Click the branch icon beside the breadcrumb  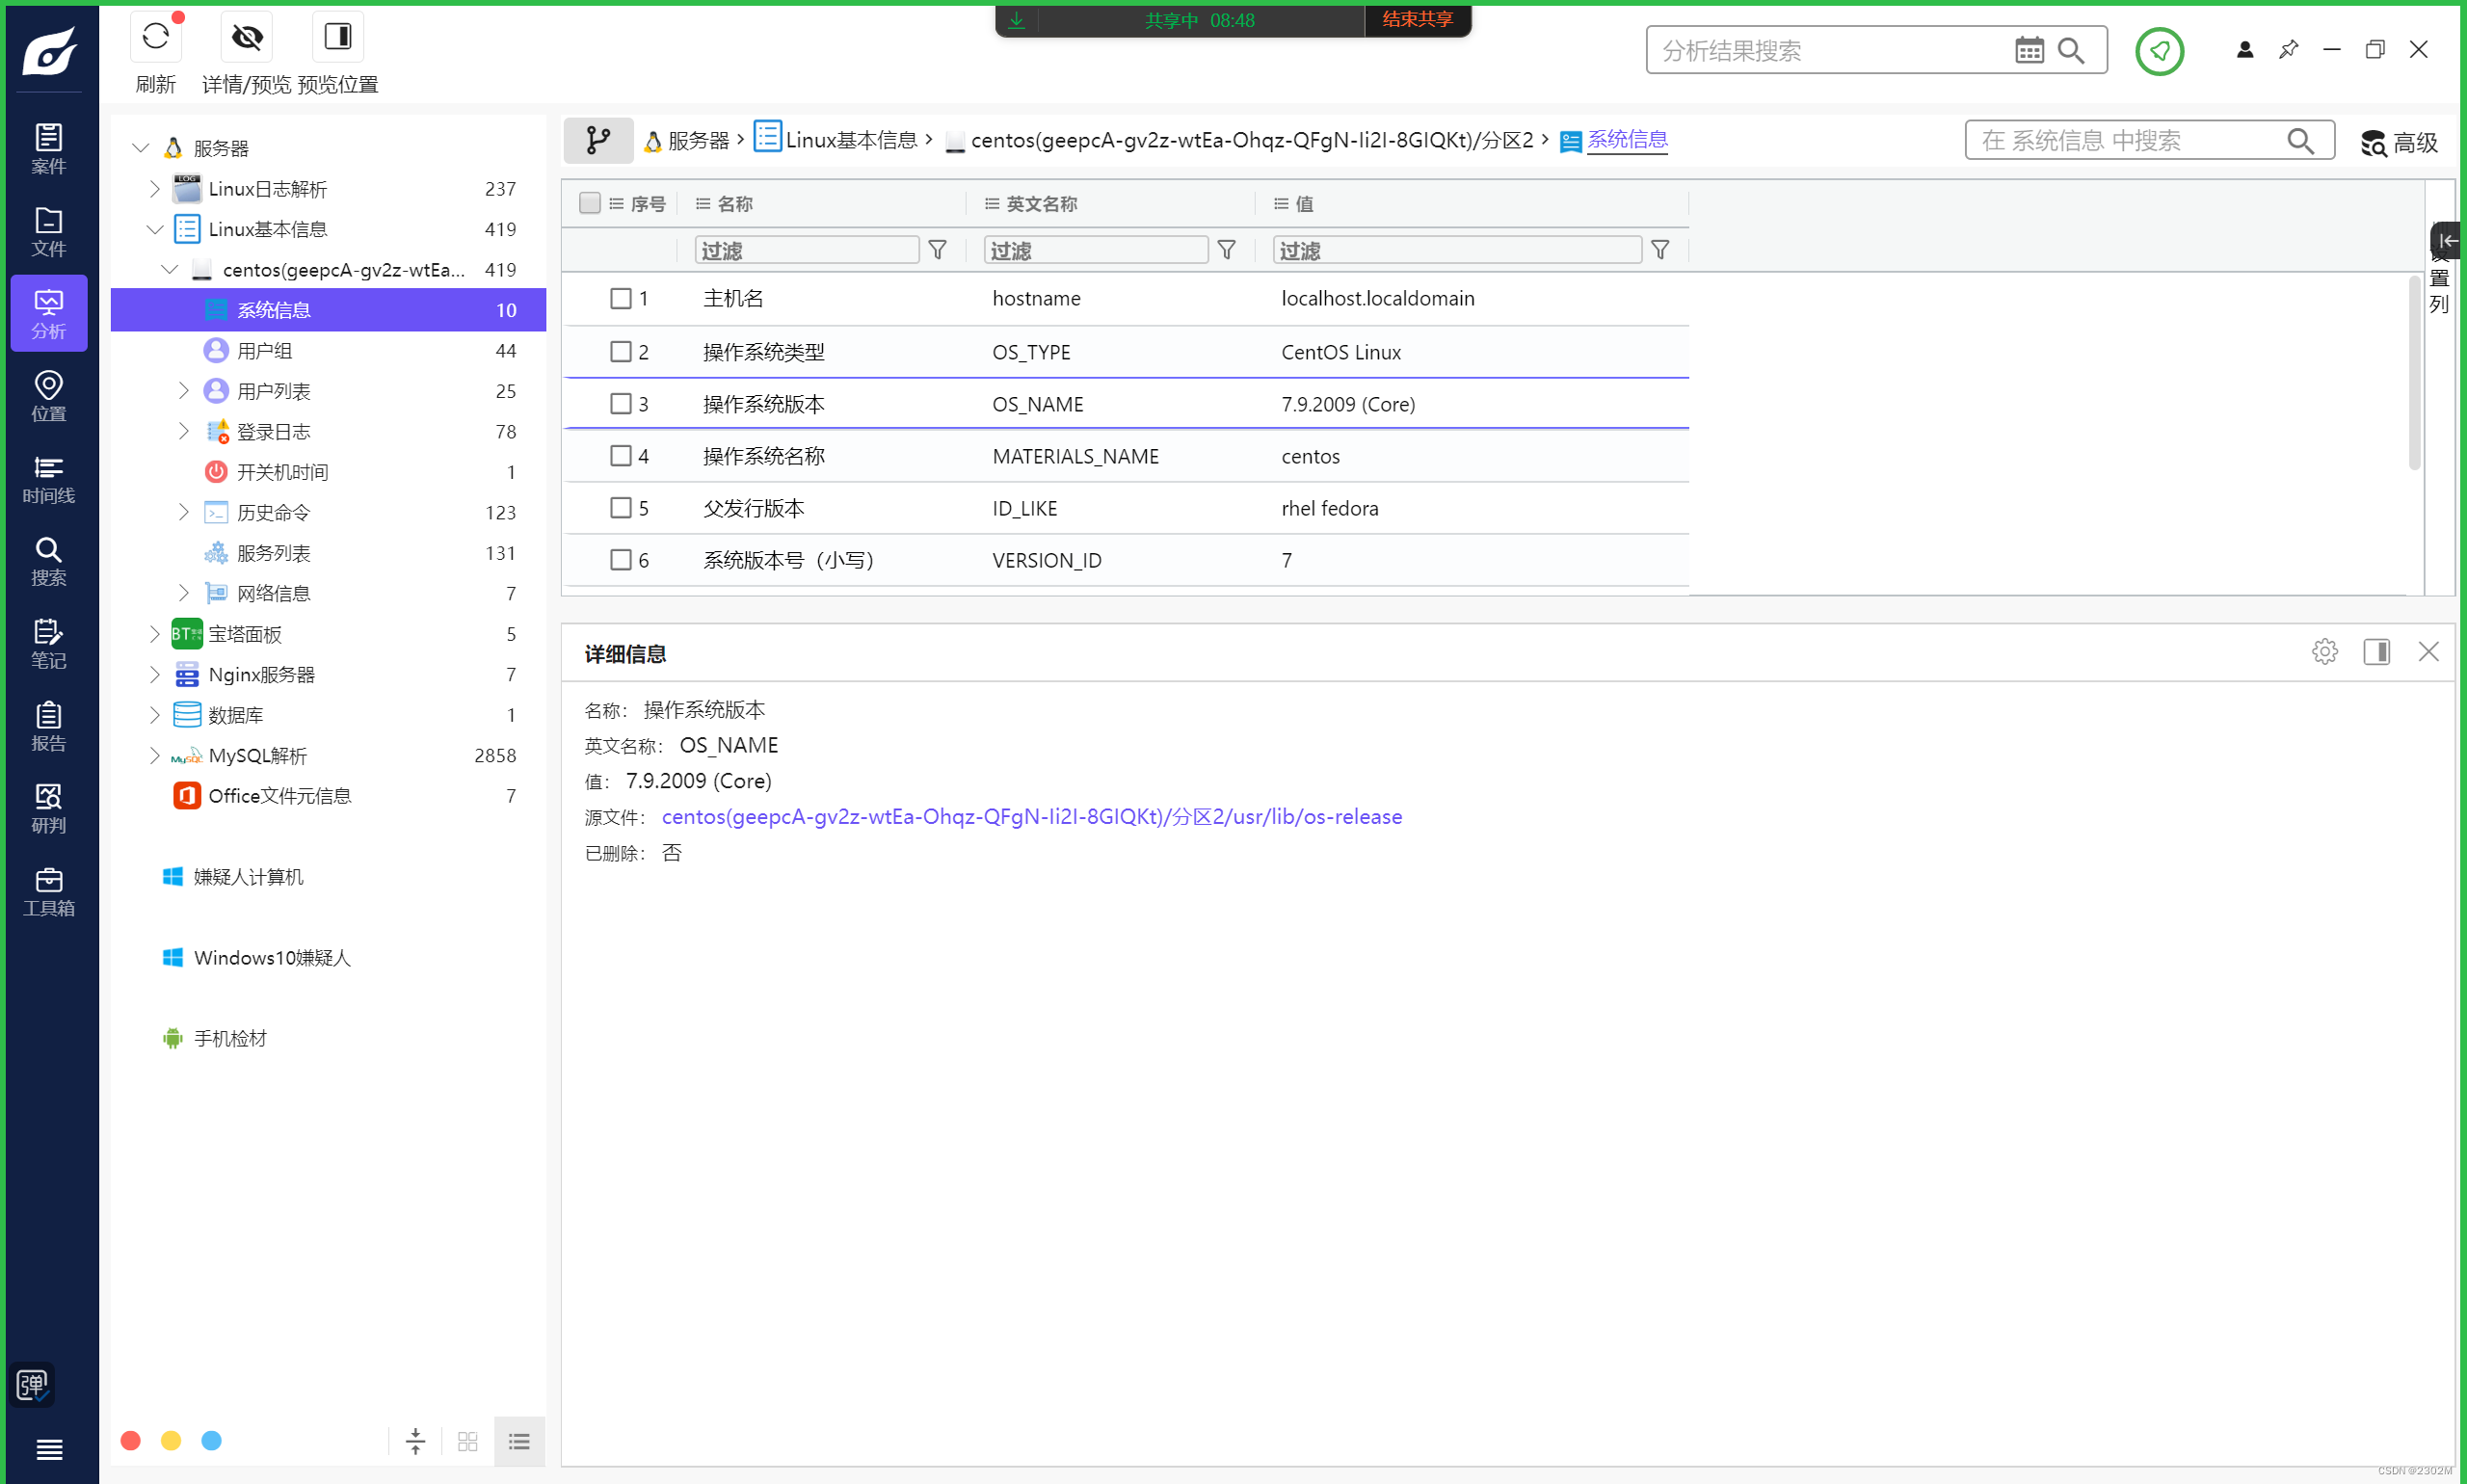[598, 140]
